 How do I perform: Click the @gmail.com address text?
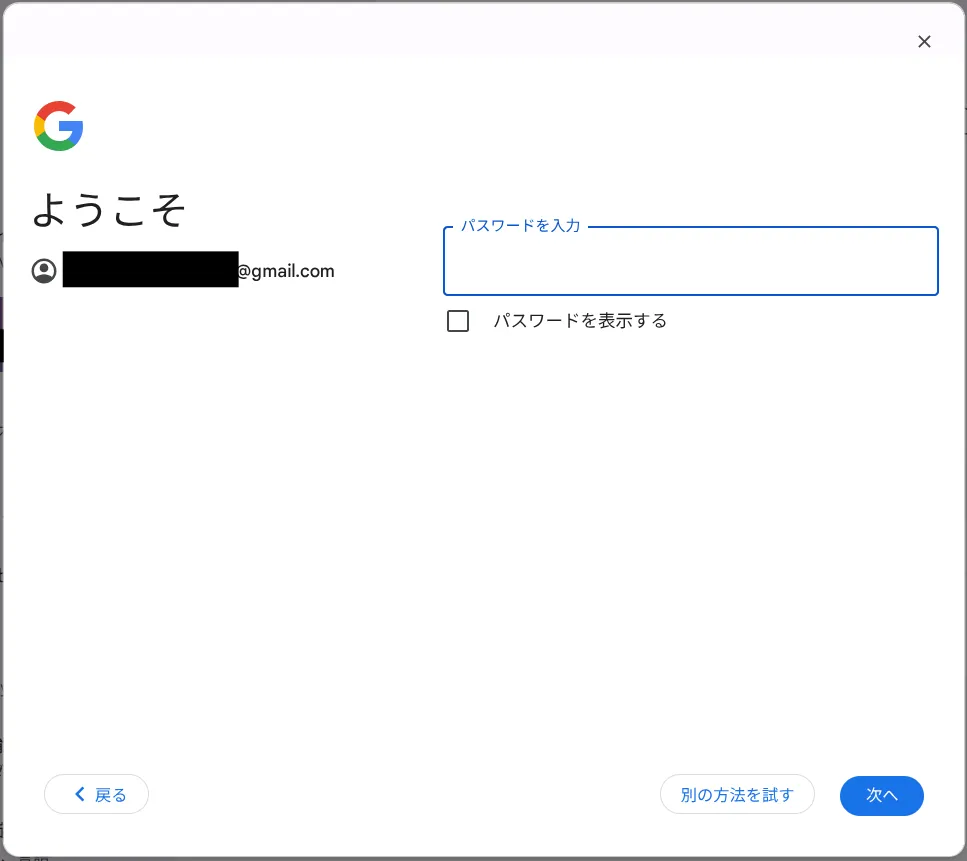[x=286, y=271]
